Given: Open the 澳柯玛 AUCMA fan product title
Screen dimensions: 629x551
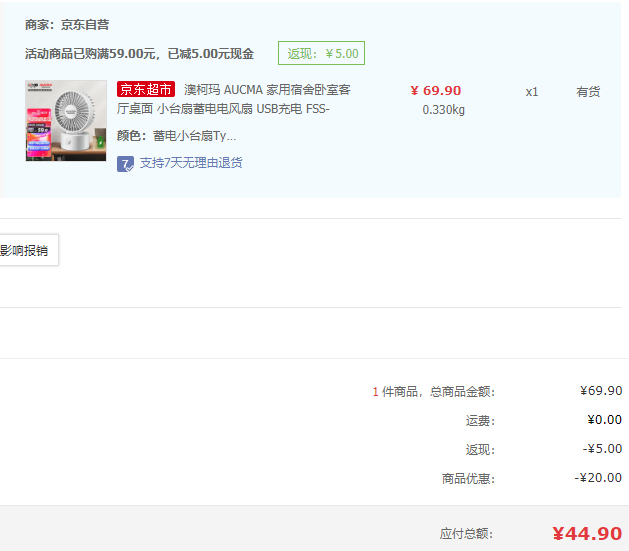Looking at the screenshot, I should 233,99.
